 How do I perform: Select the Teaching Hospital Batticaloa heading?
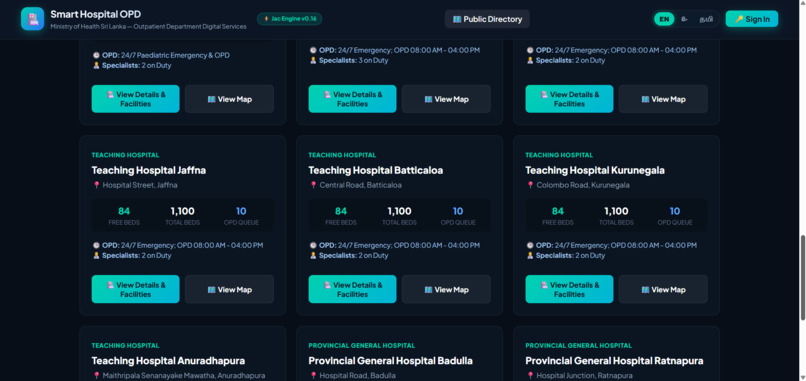[x=376, y=171]
